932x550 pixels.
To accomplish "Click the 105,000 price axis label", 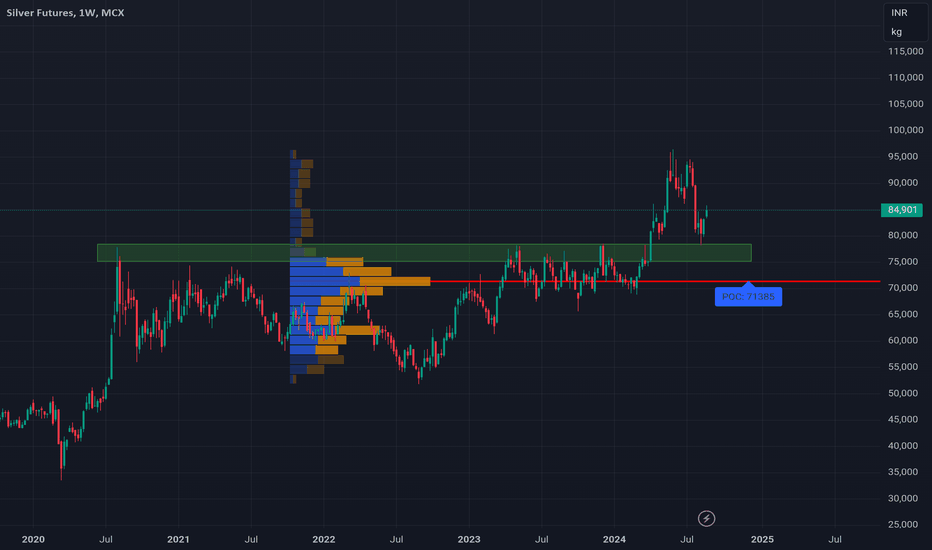I will pos(906,104).
